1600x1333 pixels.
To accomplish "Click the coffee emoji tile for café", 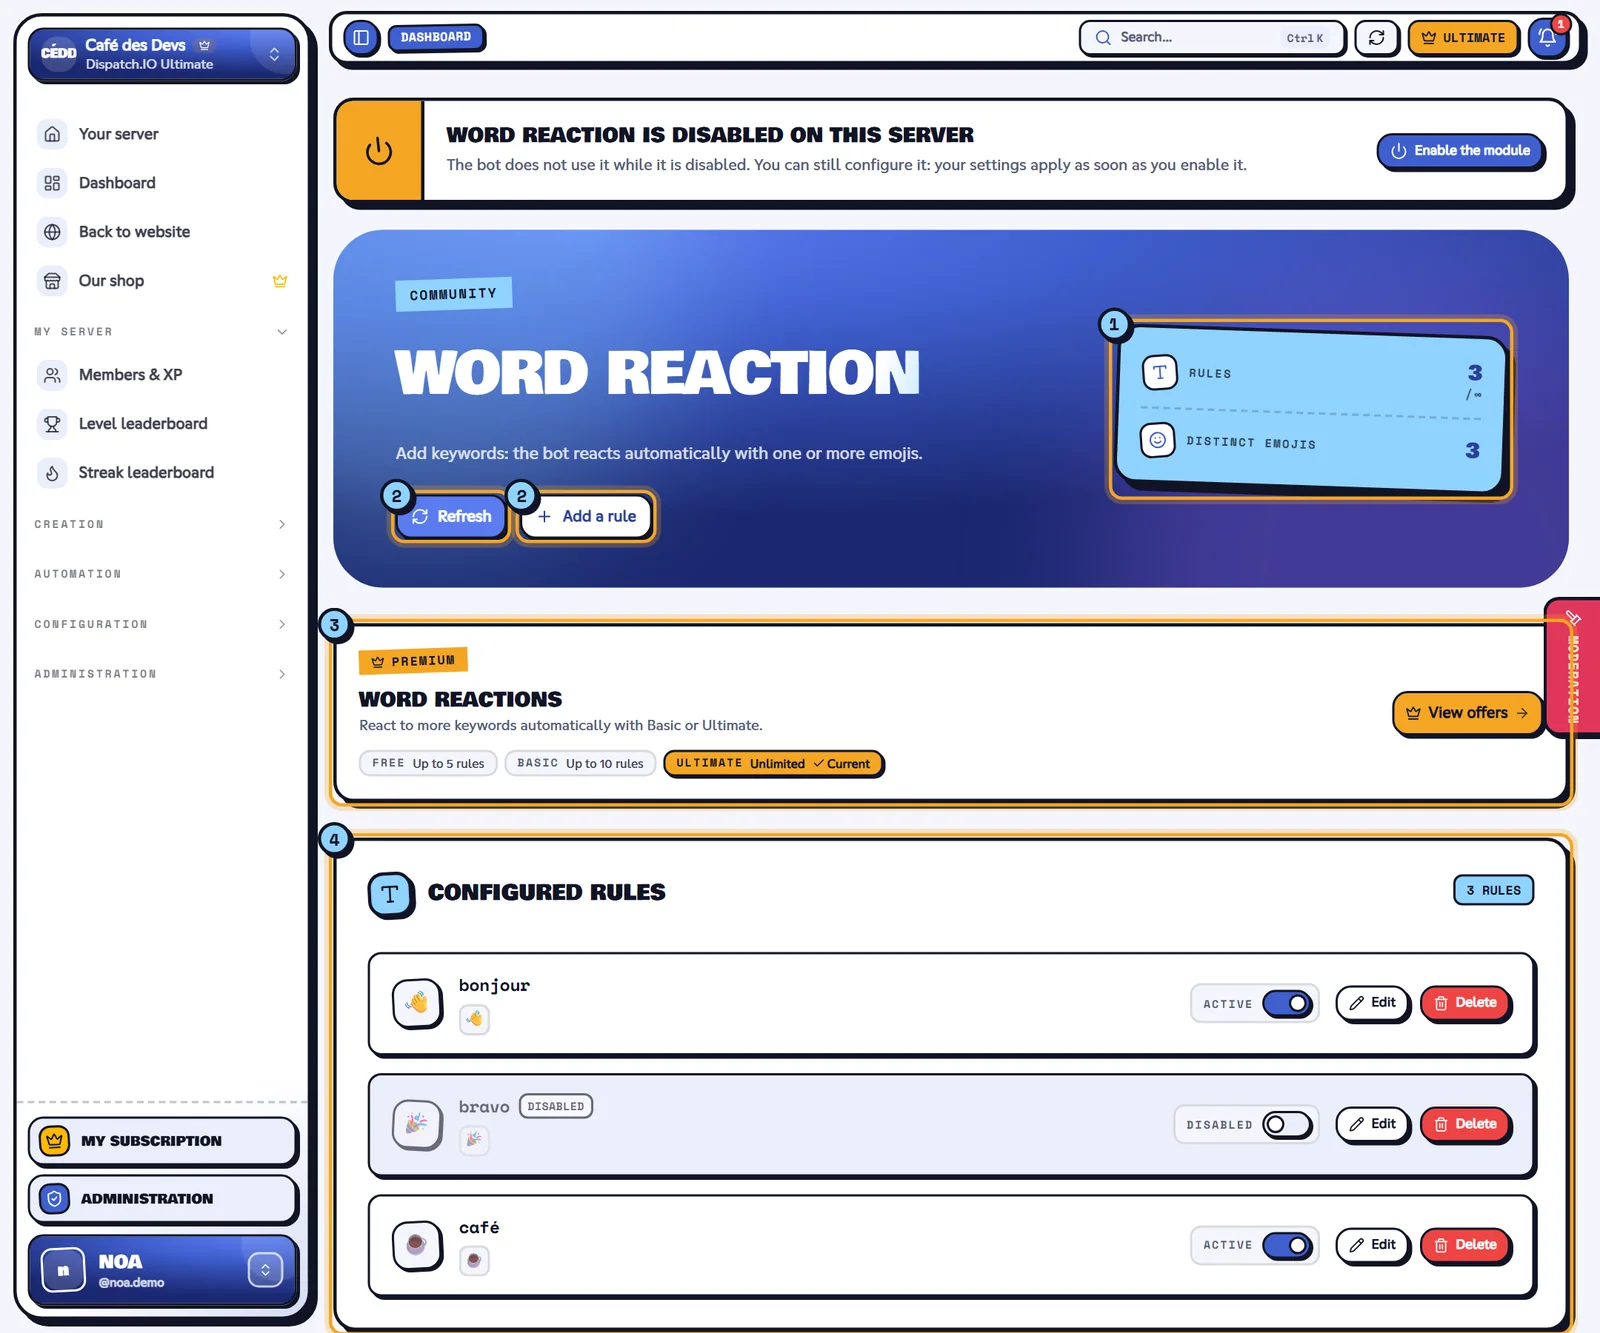I will pyautogui.click(x=418, y=1246).
